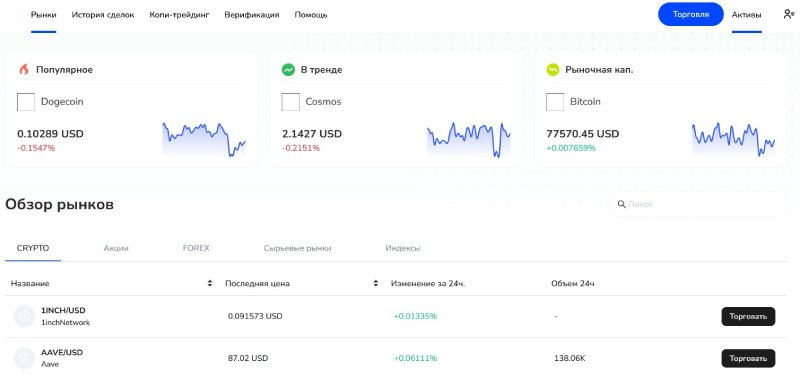Open the Bitcoin price chart
This screenshot has height=377, width=800.
733,139
